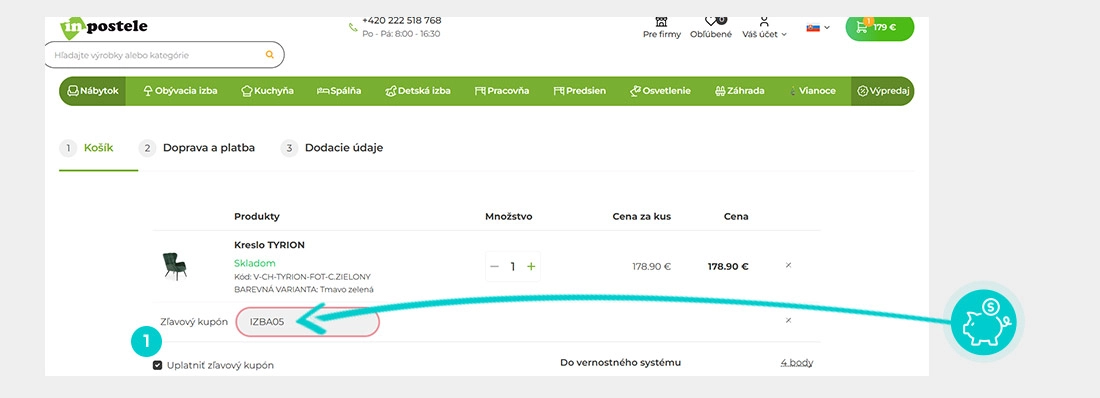Image resolution: width=1100 pixels, height=398 pixels.
Task: Open the Kuchyňa category
Action: coord(267,91)
